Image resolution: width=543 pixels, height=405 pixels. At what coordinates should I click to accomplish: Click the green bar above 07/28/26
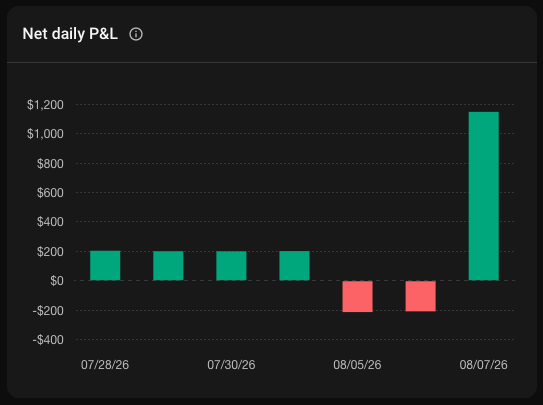tap(105, 266)
